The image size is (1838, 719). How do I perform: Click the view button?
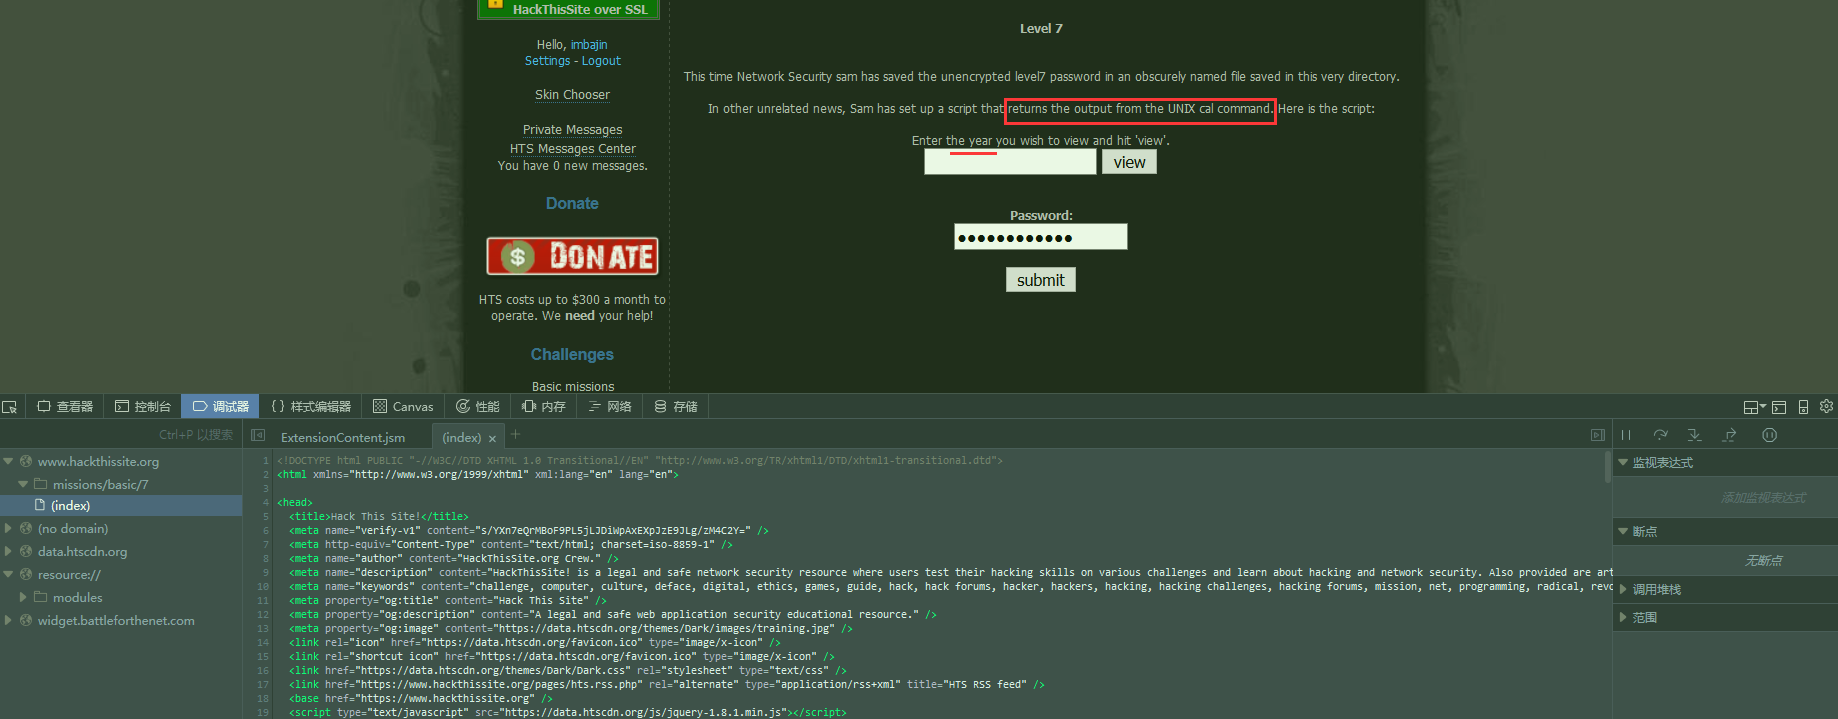click(x=1129, y=162)
